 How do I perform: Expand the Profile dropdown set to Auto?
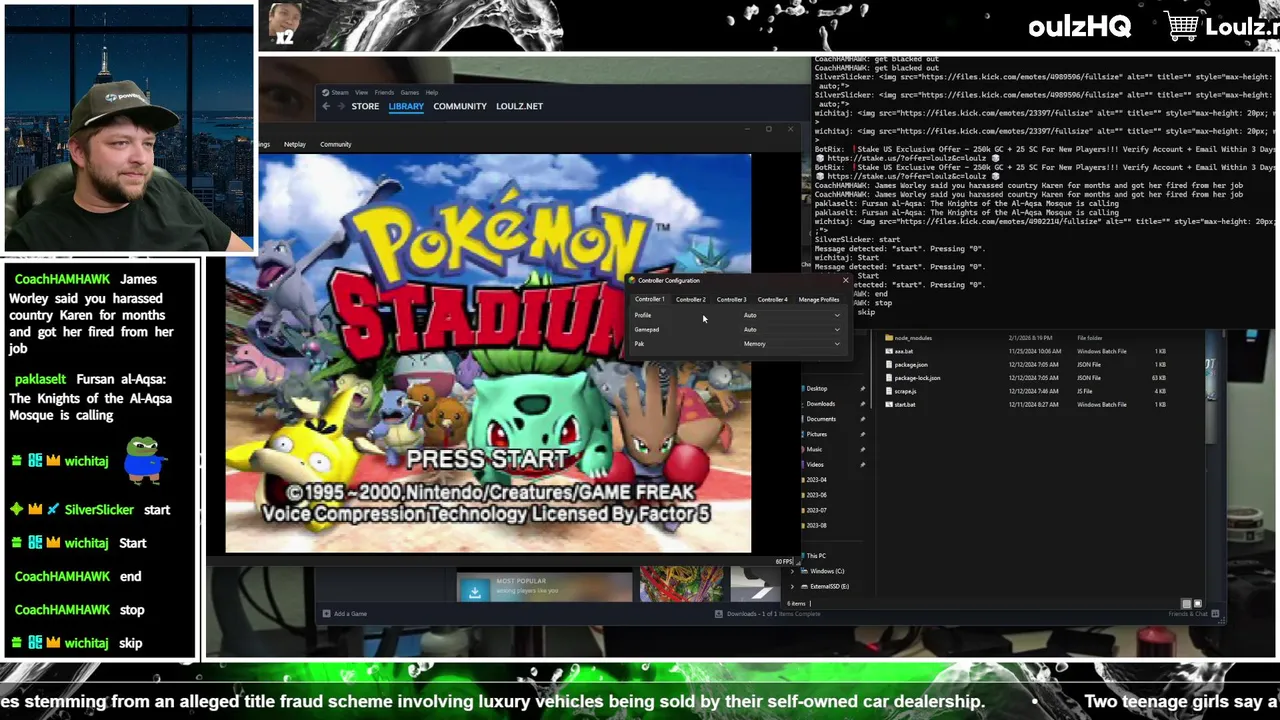791,315
